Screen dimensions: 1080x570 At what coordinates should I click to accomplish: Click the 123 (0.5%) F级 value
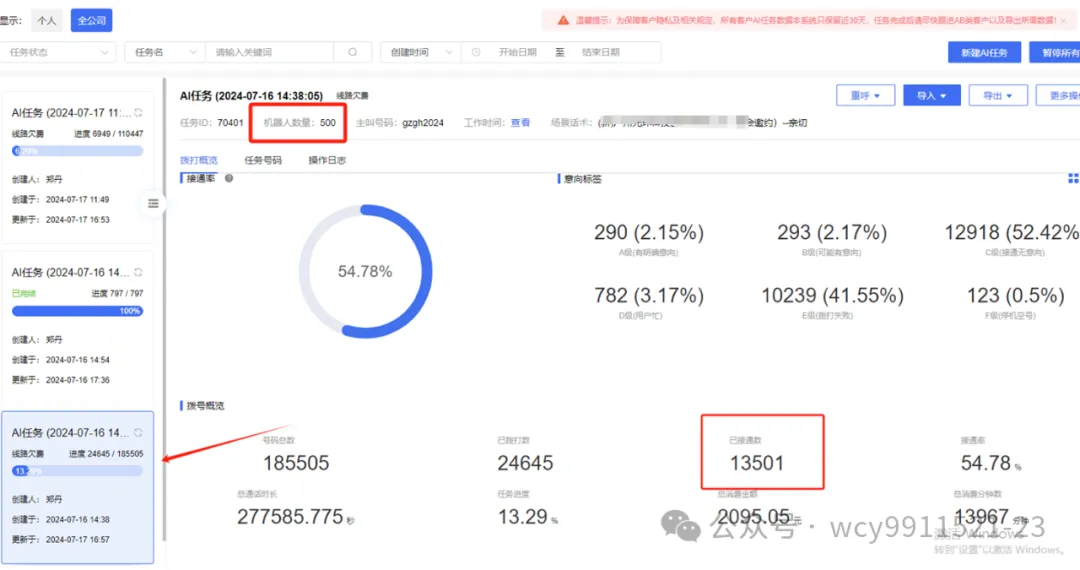coord(1016,296)
